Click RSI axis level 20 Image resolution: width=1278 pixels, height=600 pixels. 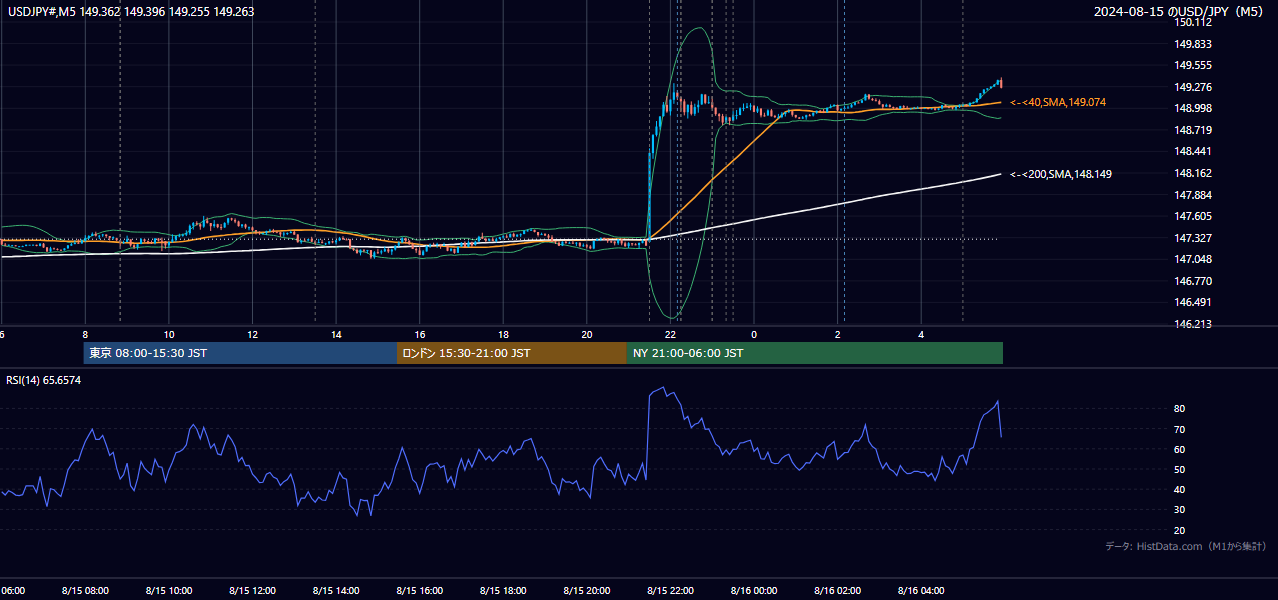tap(1180, 530)
